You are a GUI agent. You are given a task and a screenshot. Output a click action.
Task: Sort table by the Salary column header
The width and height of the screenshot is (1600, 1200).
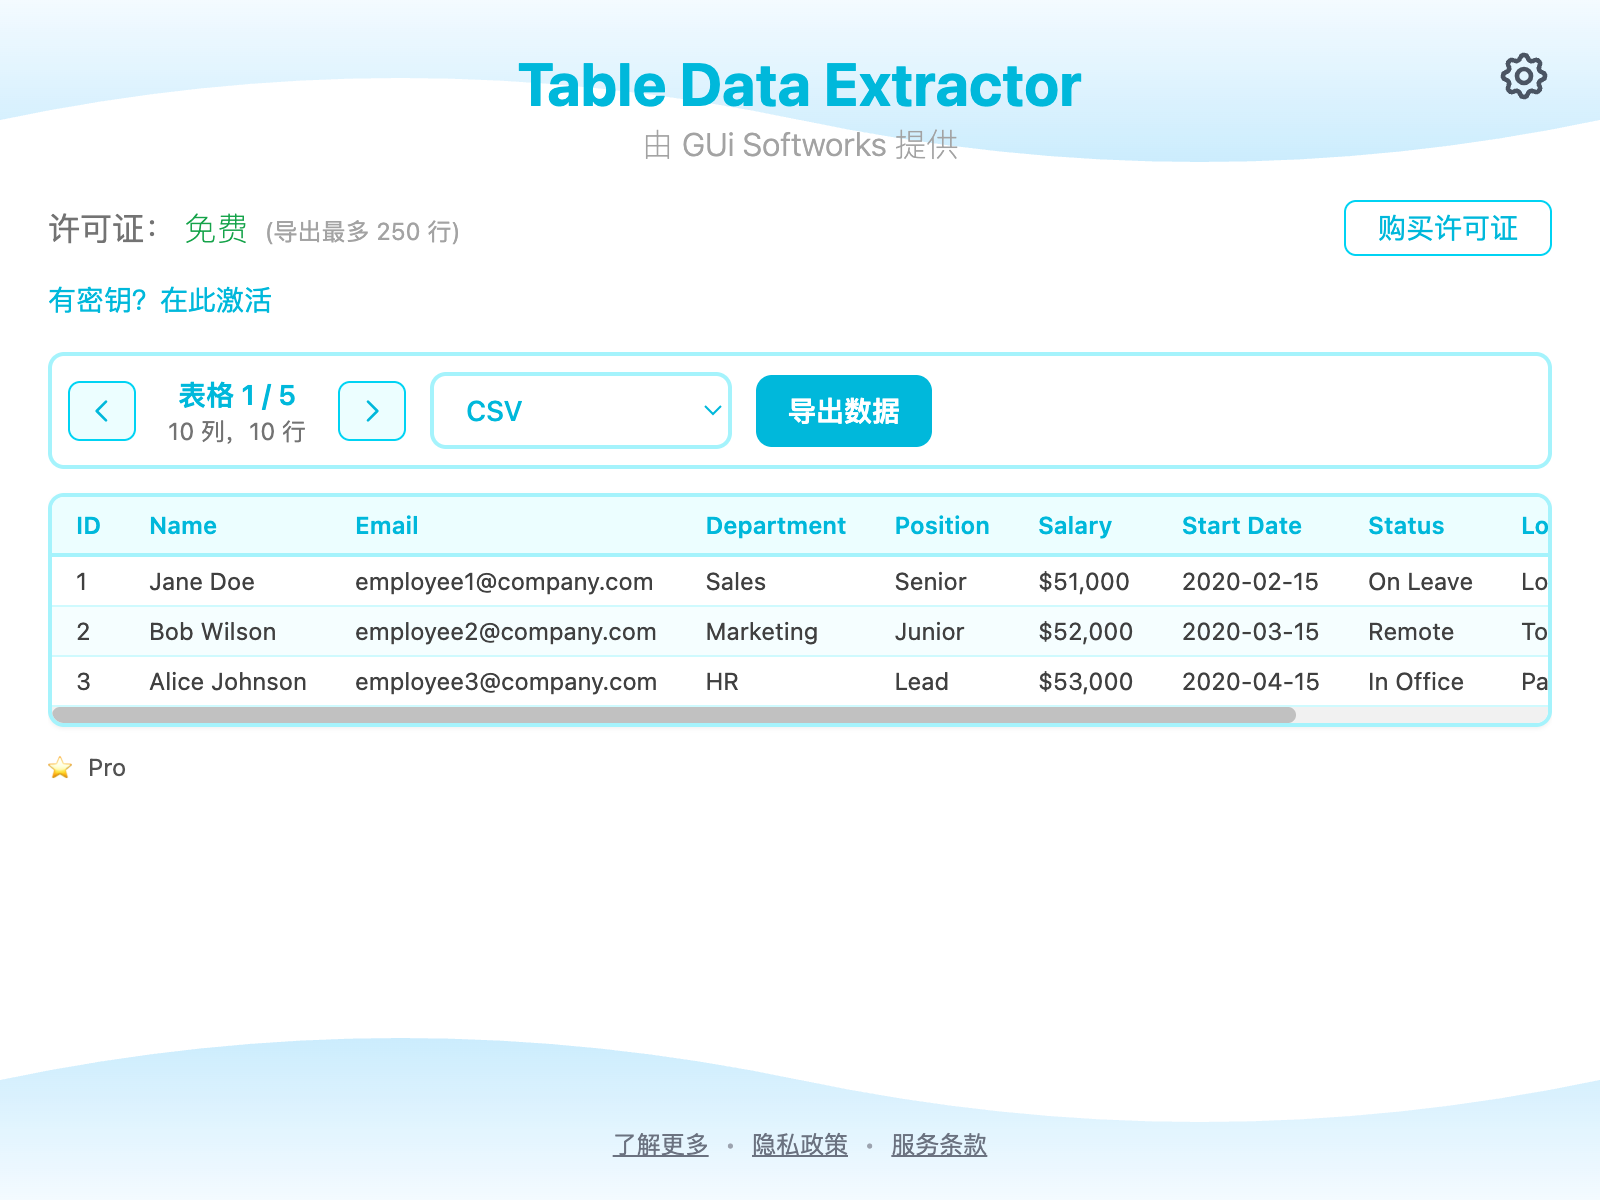click(x=1074, y=525)
